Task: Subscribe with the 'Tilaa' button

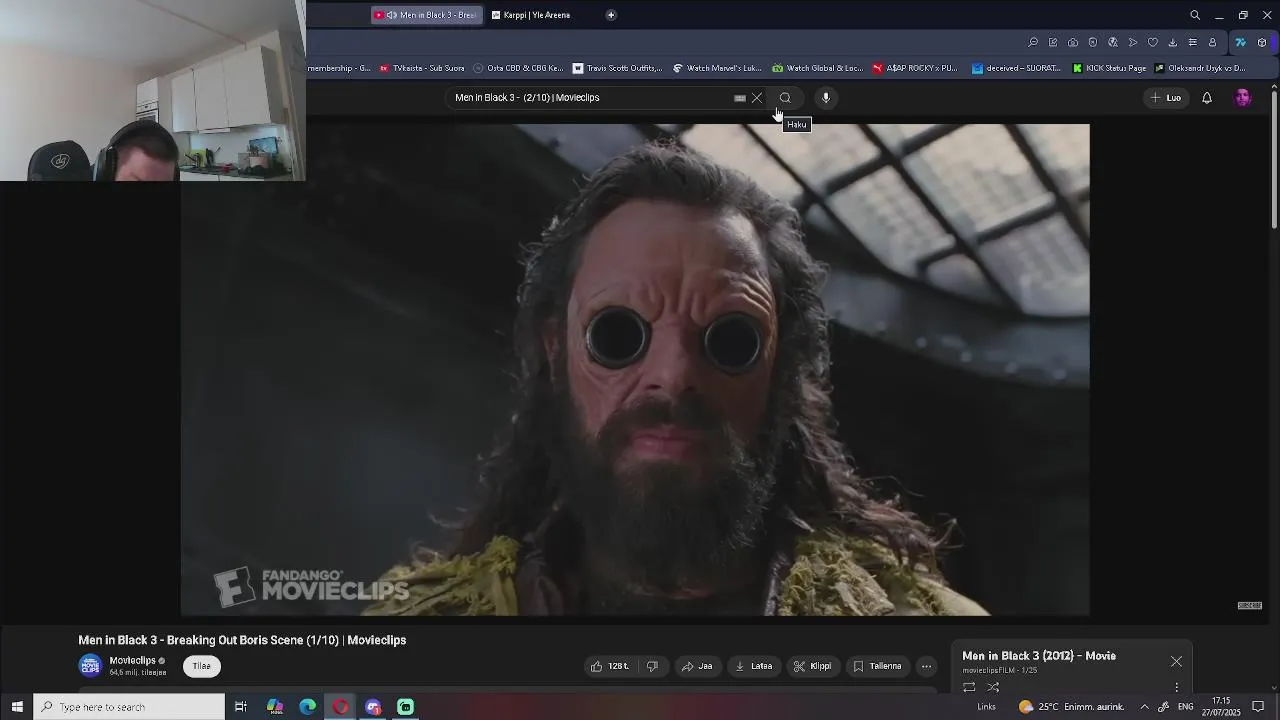Action: click(202, 666)
